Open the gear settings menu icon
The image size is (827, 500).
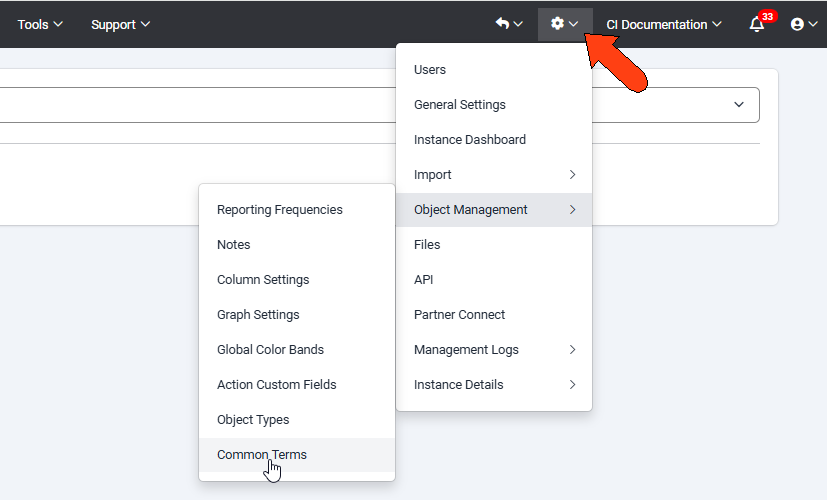(557, 24)
